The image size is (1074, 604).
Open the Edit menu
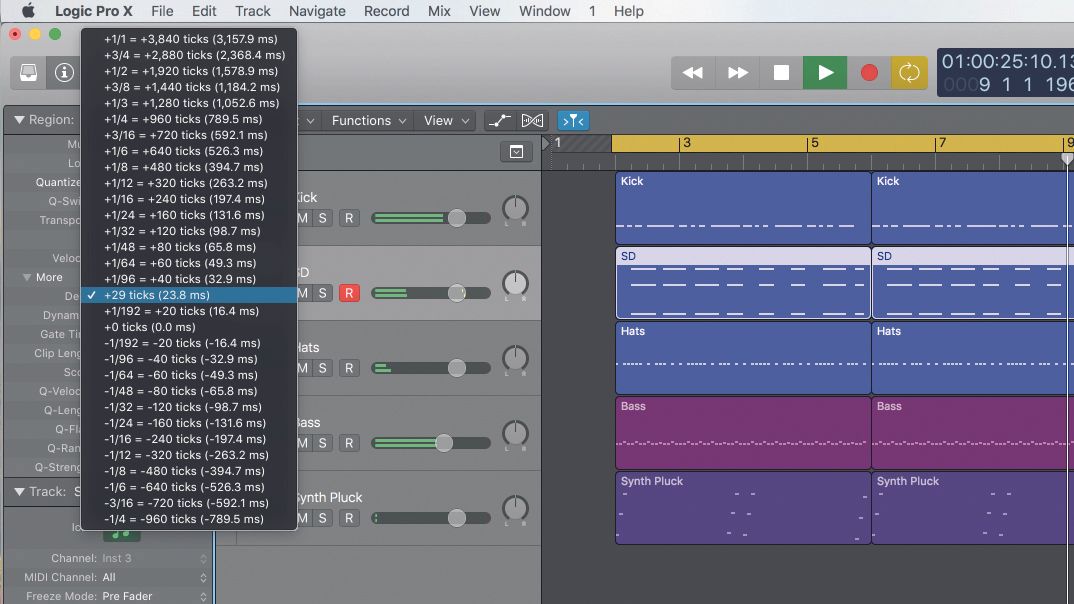click(204, 11)
